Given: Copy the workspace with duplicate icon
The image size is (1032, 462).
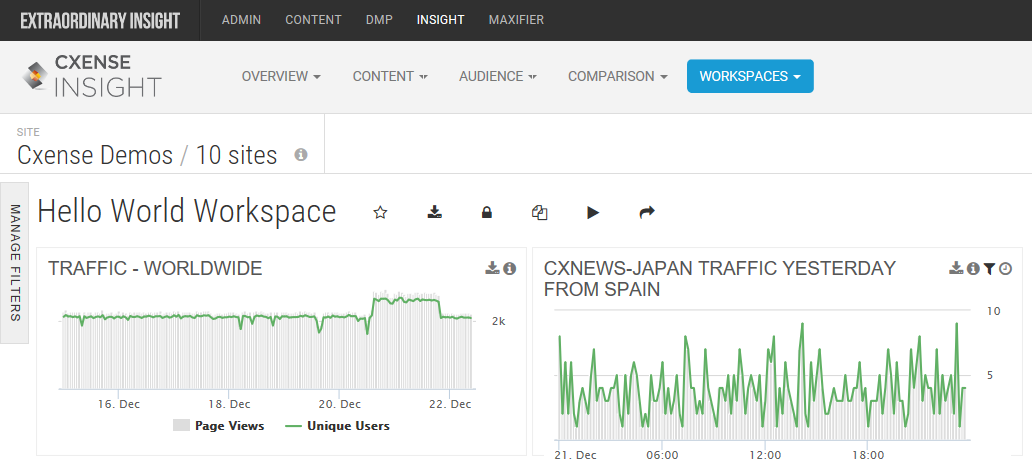Looking at the screenshot, I should [x=540, y=213].
